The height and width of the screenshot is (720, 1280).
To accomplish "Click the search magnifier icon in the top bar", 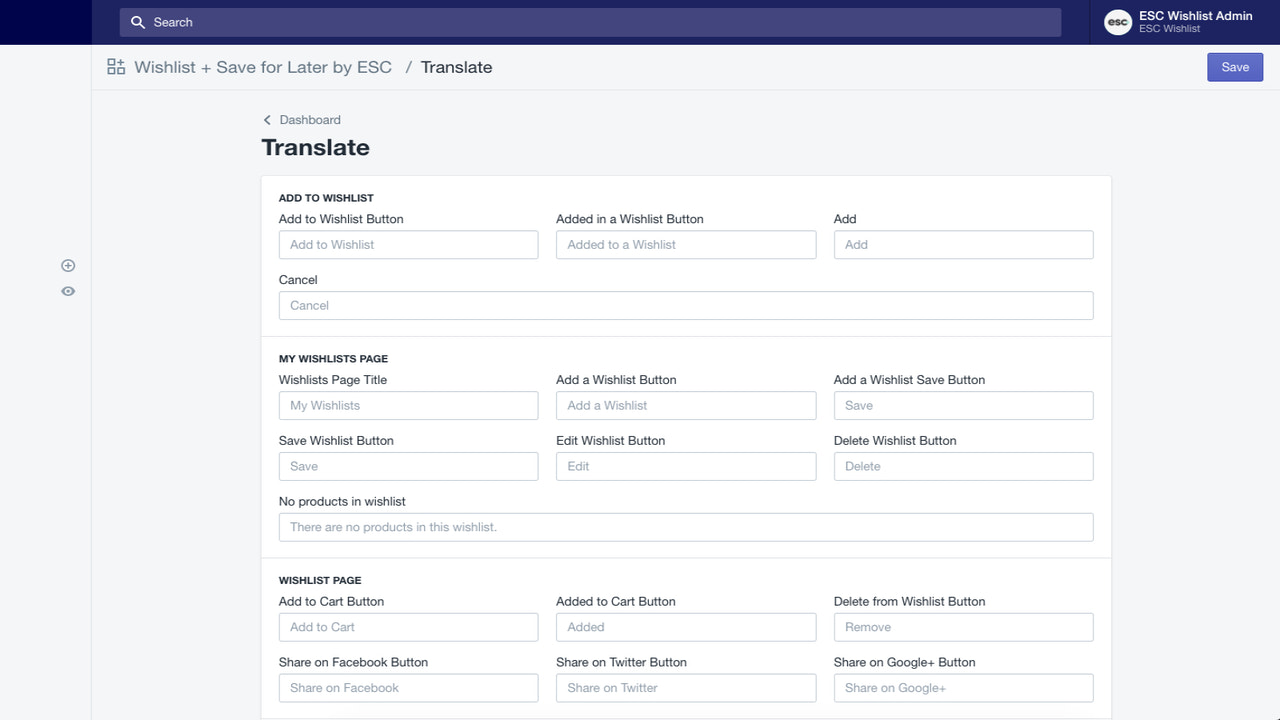I will [137, 21].
